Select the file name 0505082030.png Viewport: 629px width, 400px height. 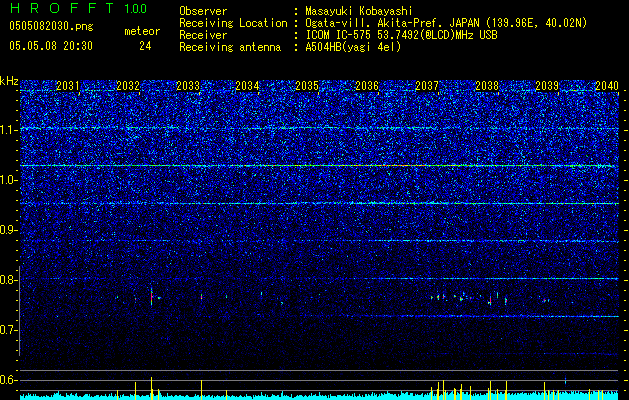51,27
